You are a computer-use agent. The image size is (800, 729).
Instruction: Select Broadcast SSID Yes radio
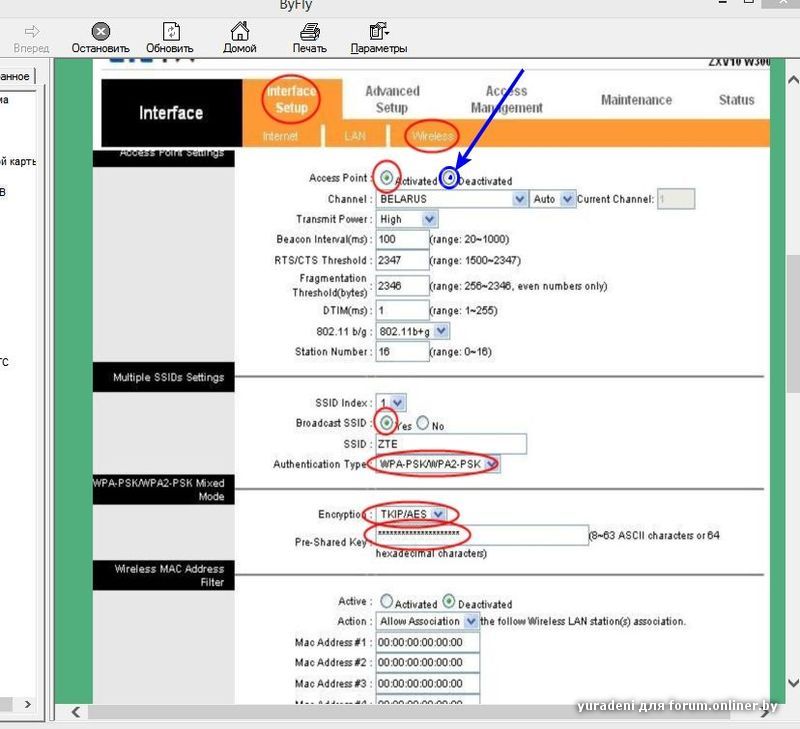[386, 422]
